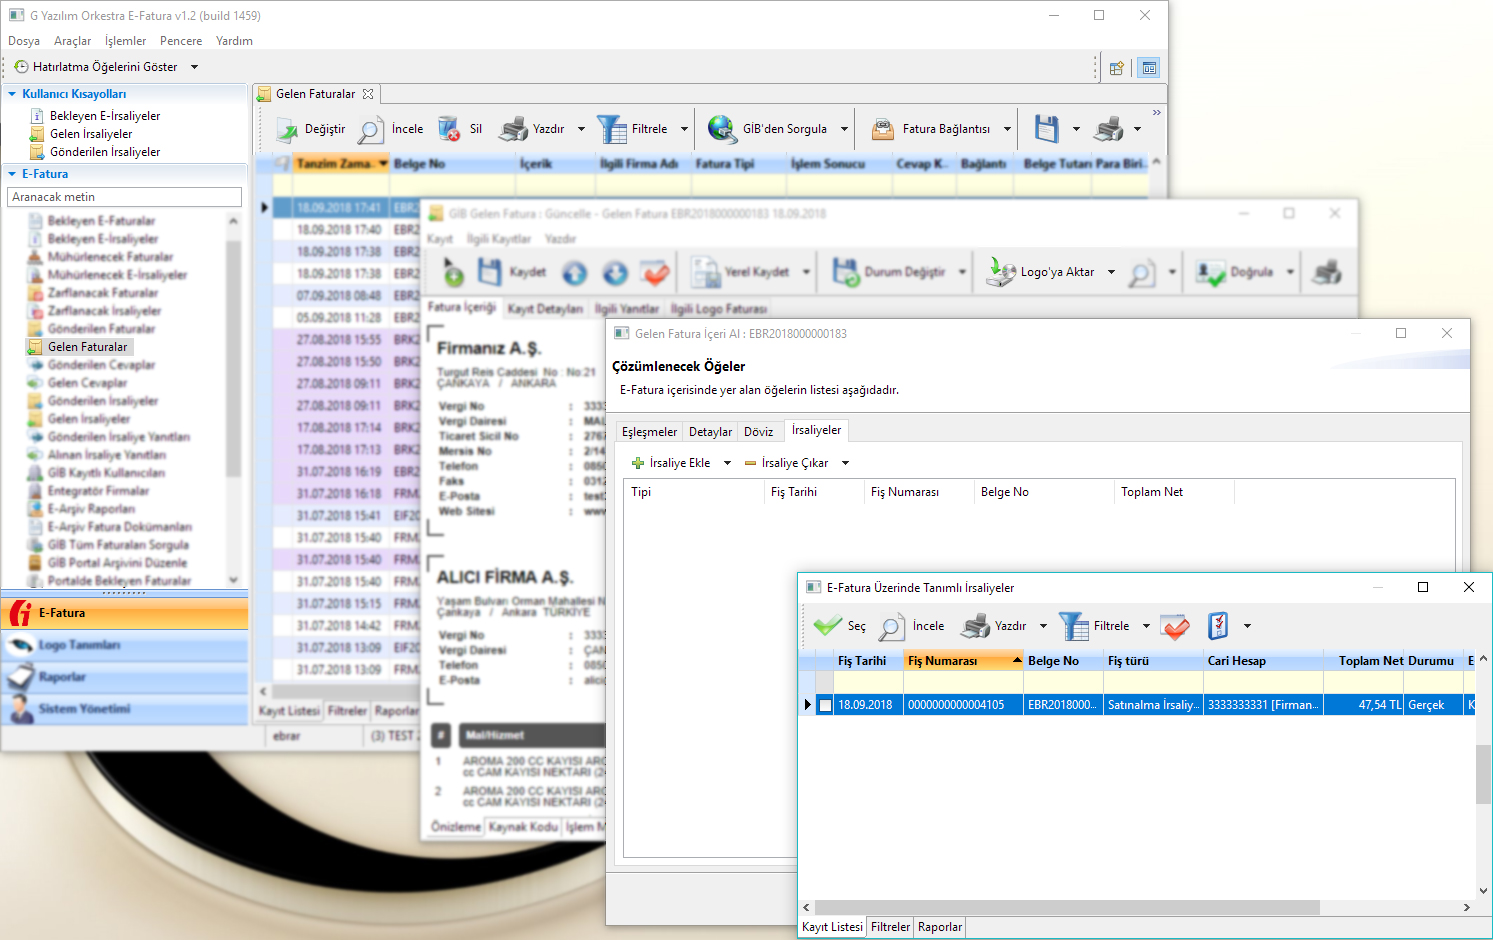Tick the checkbox of the 18.09.2018 irsaliye row

(x=825, y=705)
